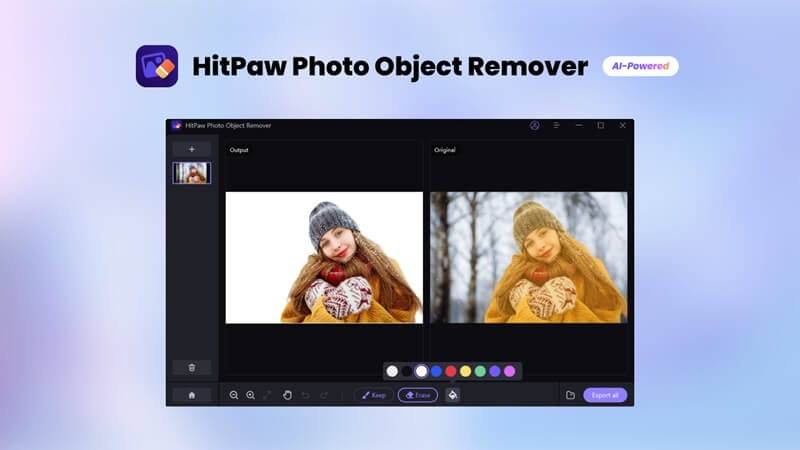Close the HitPaw window
This screenshot has height=450, width=800.
click(622, 126)
